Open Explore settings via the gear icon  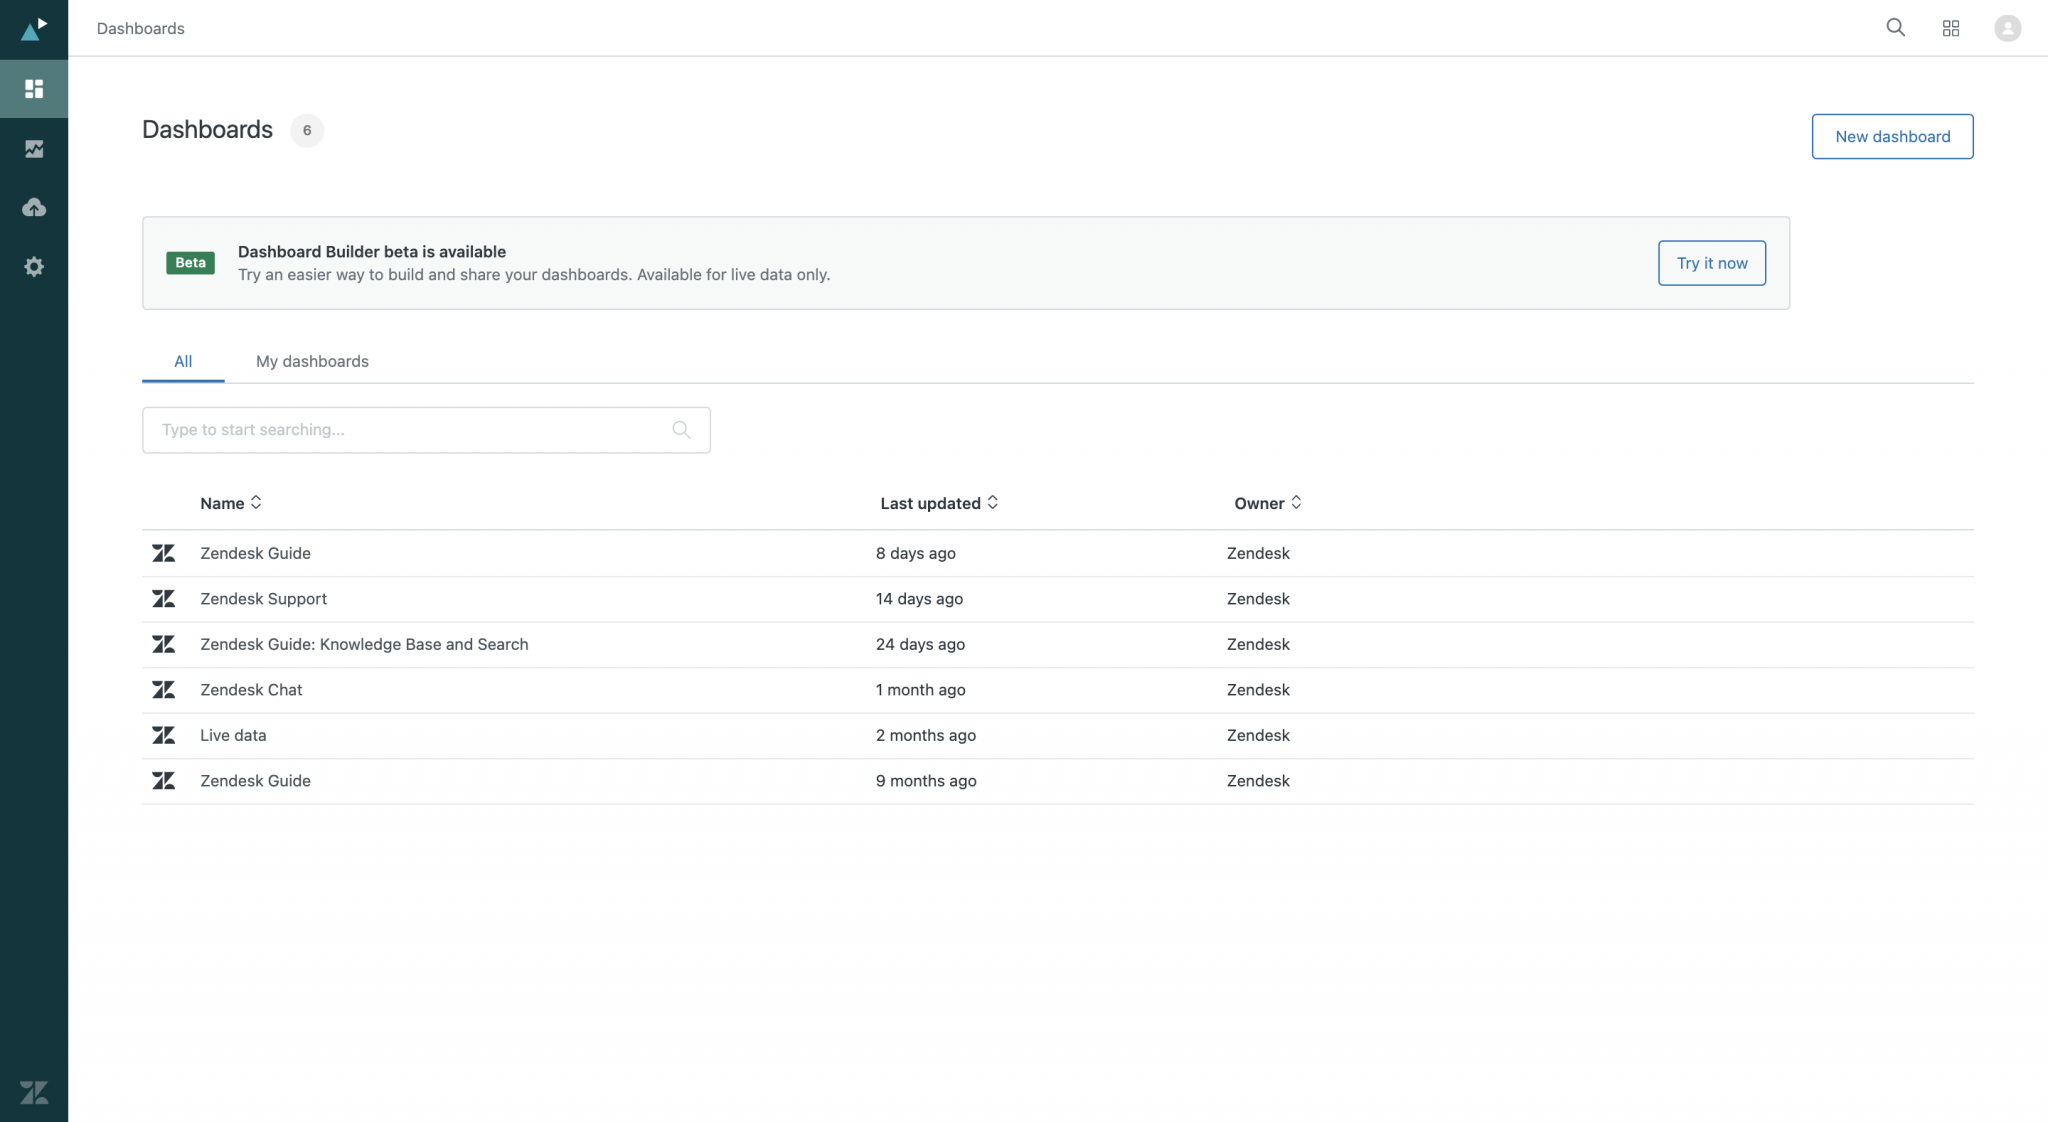[x=34, y=266]
